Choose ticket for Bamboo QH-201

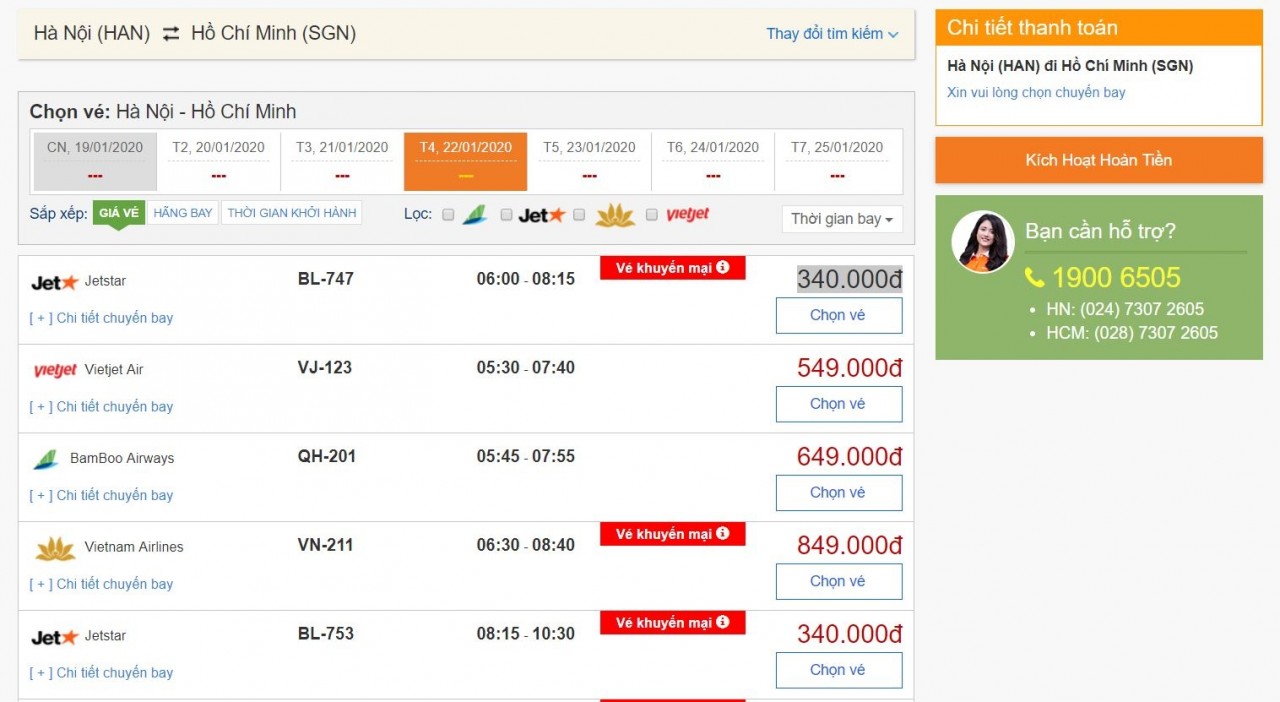[839, 493]
